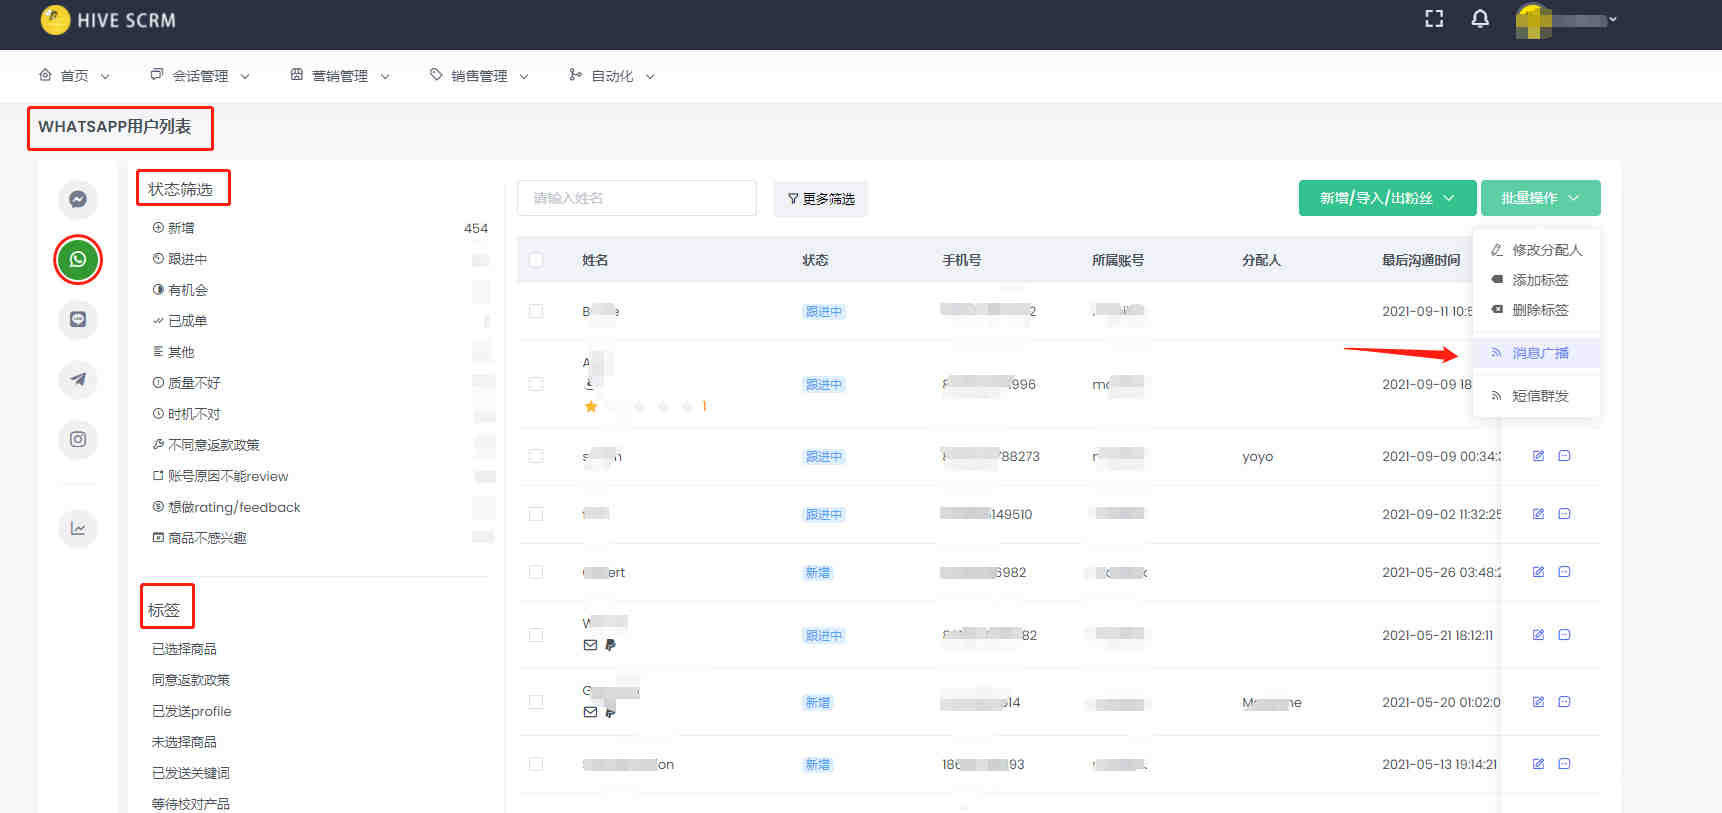This screenshot has height=813, width=1722.
Task: Expand the 首页 navigation menu
Action: (74, 76)
